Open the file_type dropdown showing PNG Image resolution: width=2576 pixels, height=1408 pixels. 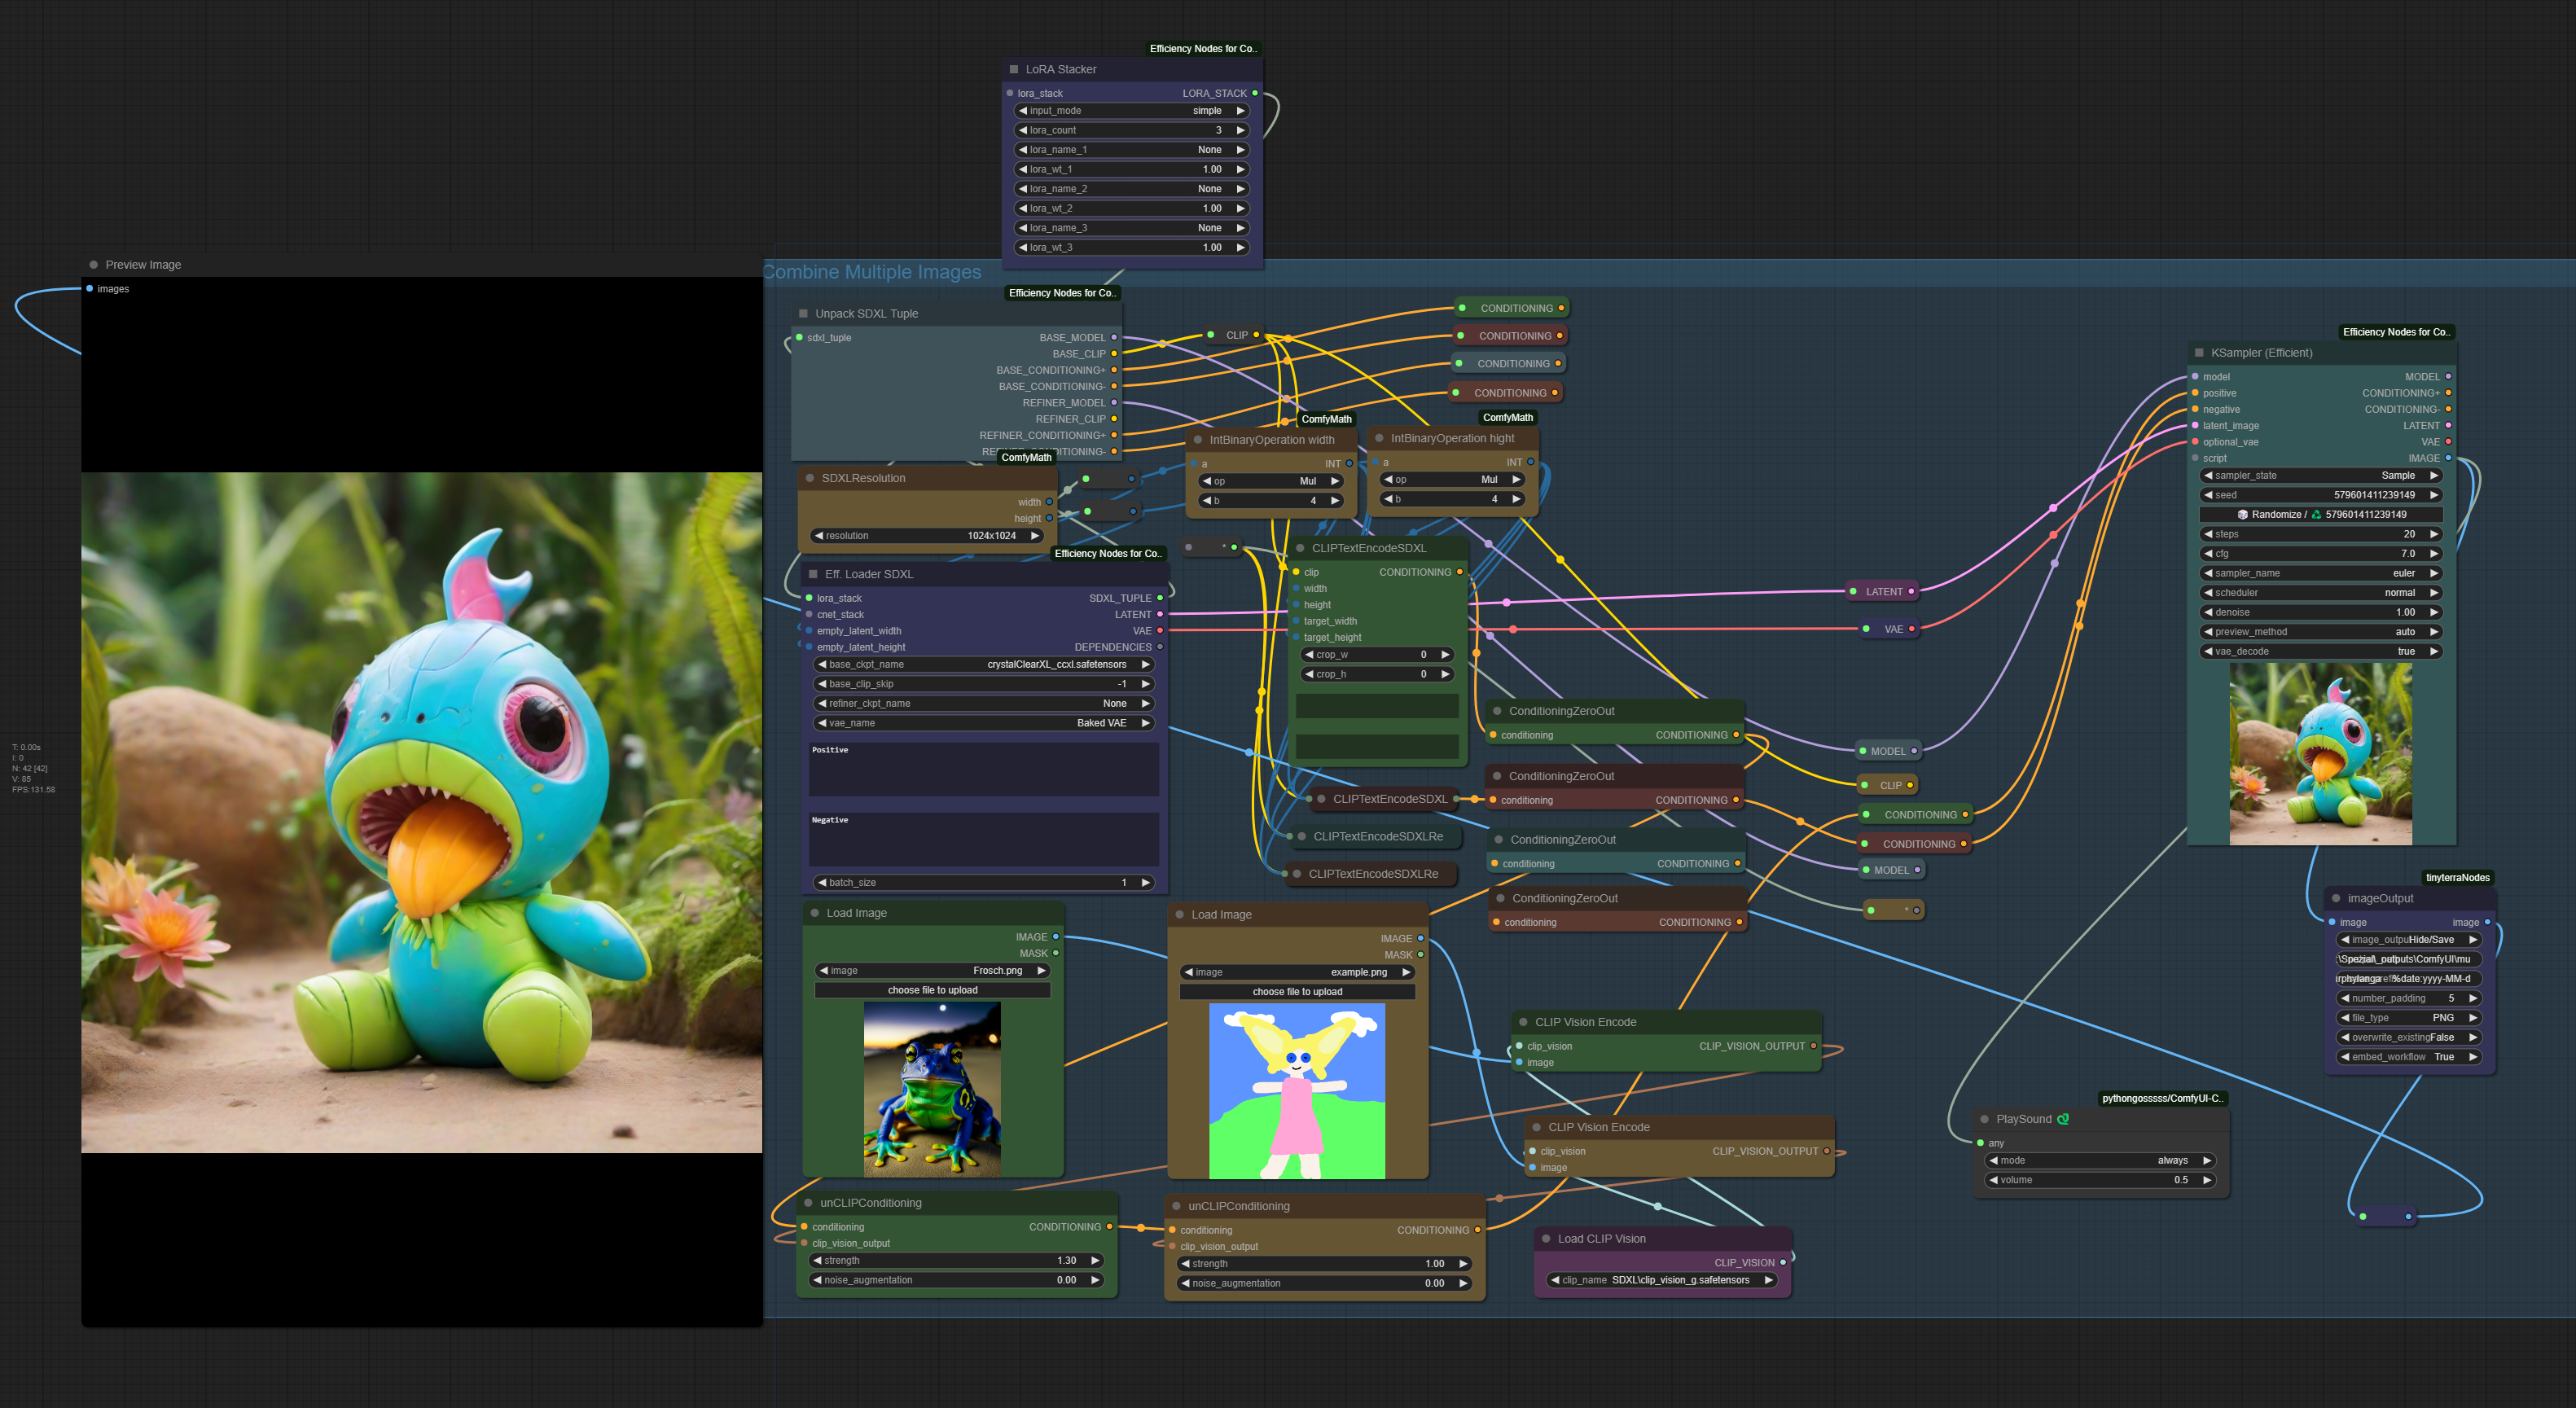(2408, 1018)
